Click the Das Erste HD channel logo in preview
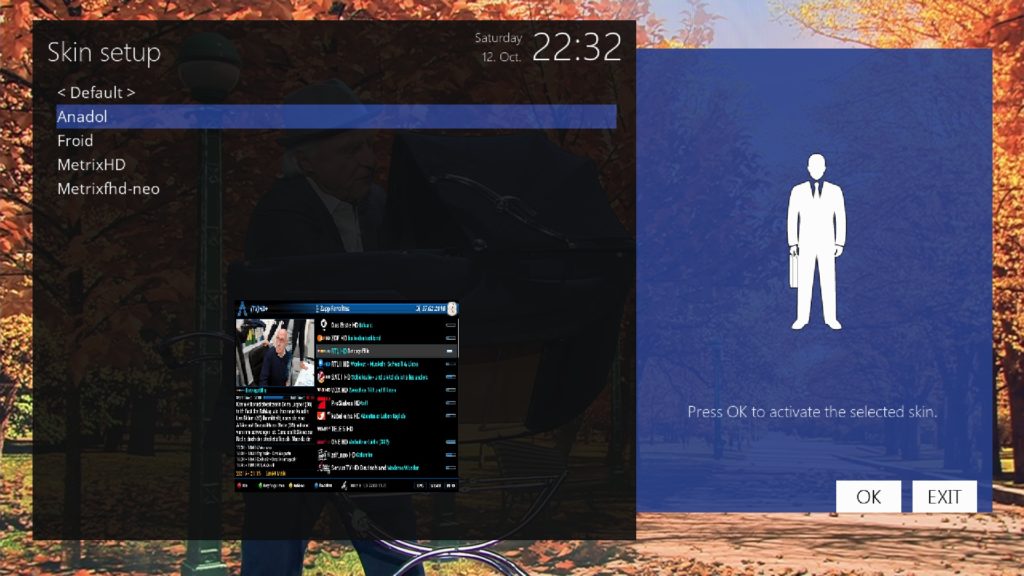 323,323
